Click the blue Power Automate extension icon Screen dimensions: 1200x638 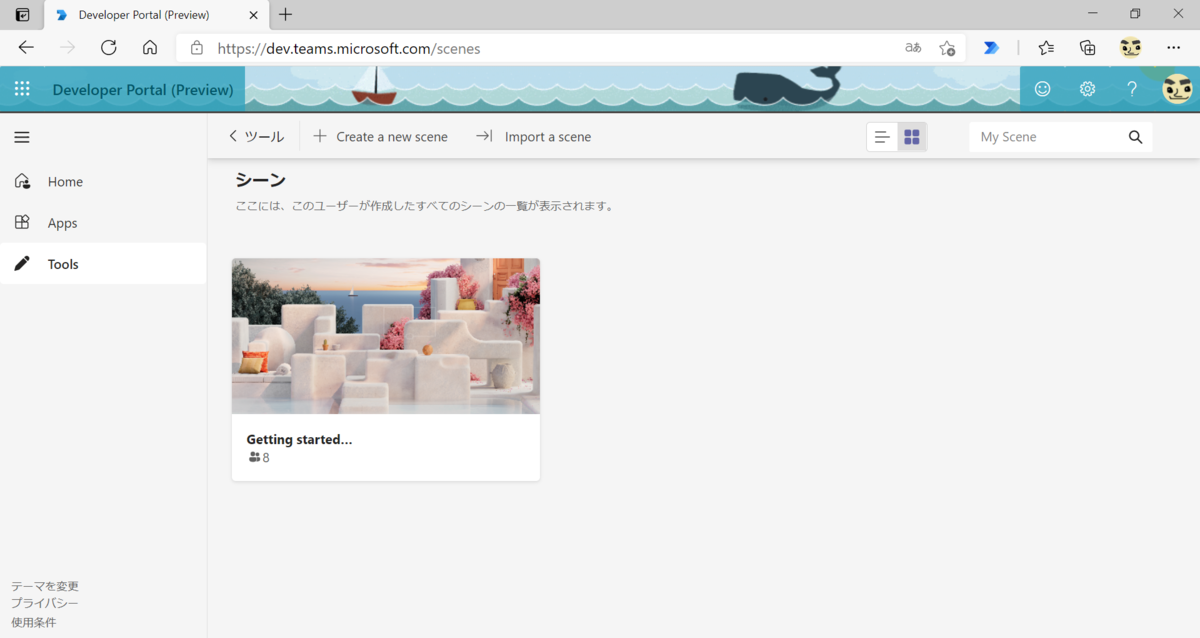point(991,47)
